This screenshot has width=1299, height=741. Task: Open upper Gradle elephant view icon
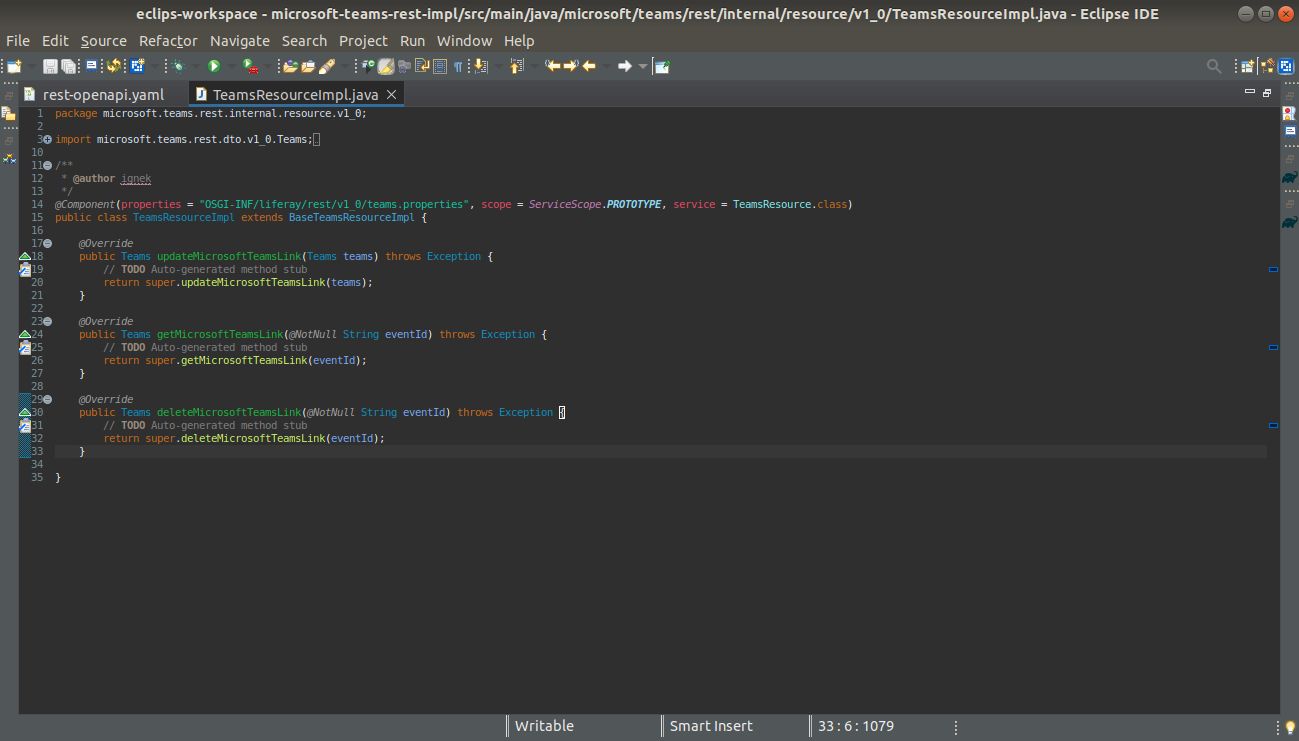click(x=1289, y=177)
